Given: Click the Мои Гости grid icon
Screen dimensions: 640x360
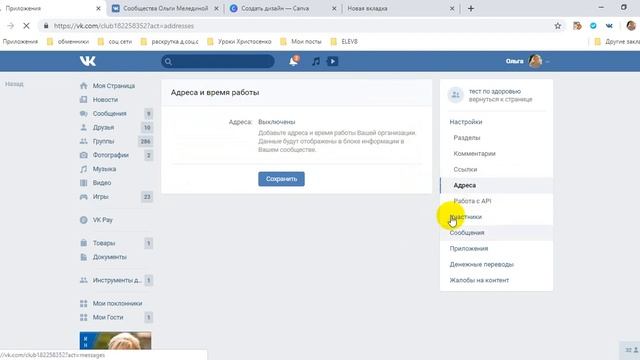Looking at the screenshot, I should coord(84,317).
